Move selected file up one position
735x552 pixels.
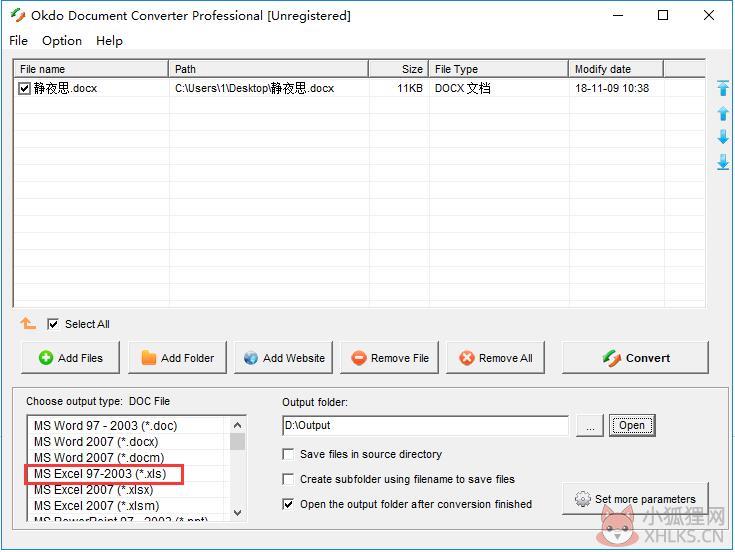(723, 113)
